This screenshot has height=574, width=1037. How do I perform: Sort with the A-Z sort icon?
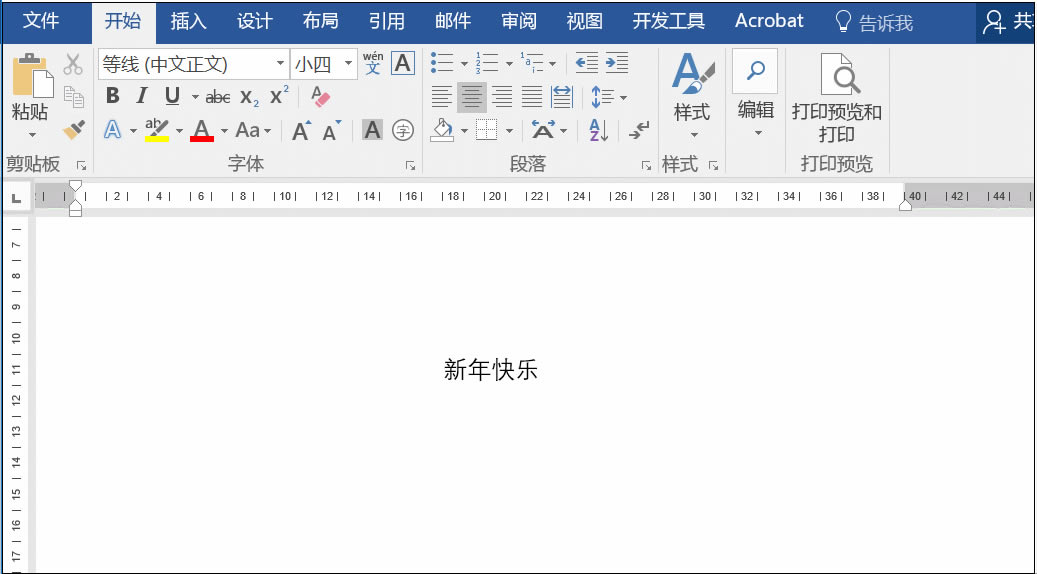[598, 130]
